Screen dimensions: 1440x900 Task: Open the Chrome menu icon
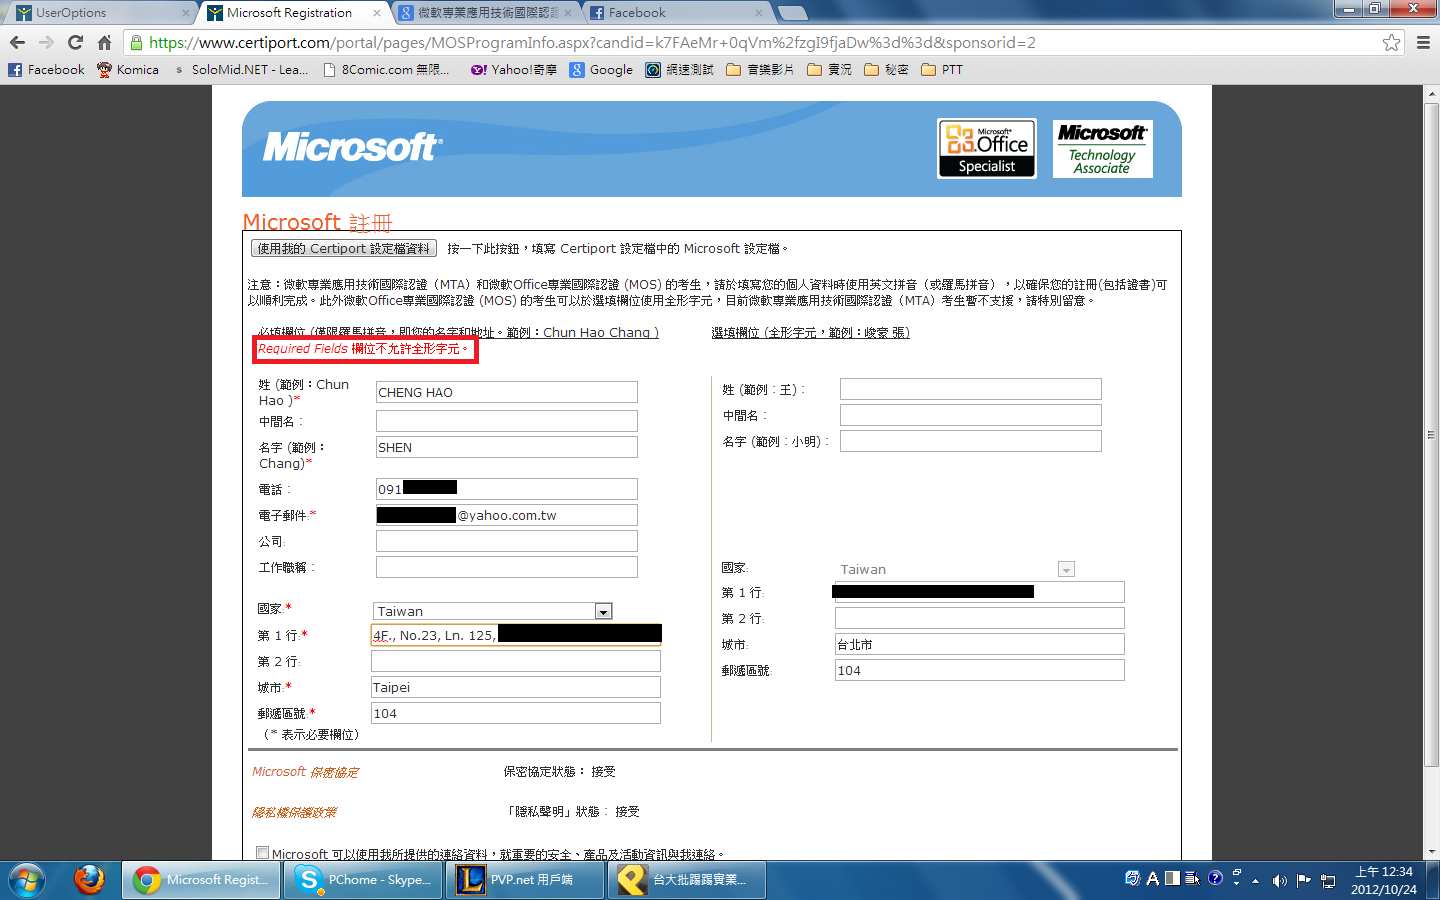(x=1423, y=42)
